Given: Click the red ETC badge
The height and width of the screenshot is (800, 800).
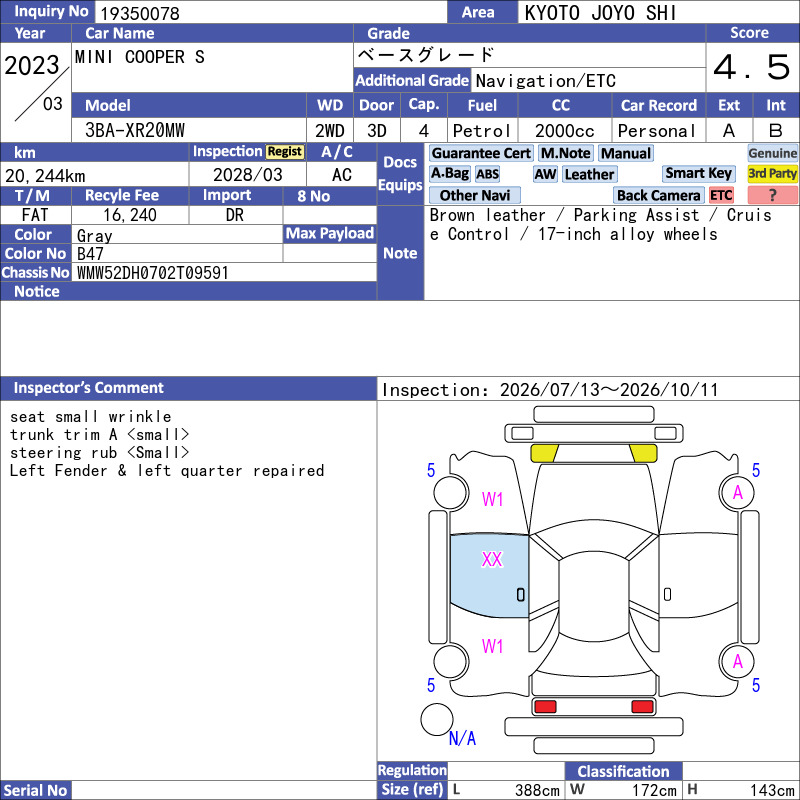Looking at the screenshot, I should pyautogui.click(x=721, y=195).
